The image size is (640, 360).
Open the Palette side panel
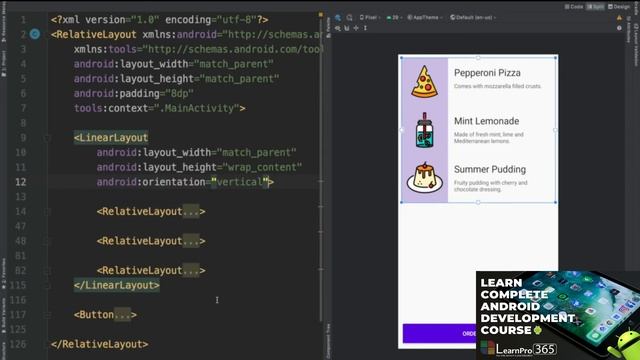coord(328,28)
